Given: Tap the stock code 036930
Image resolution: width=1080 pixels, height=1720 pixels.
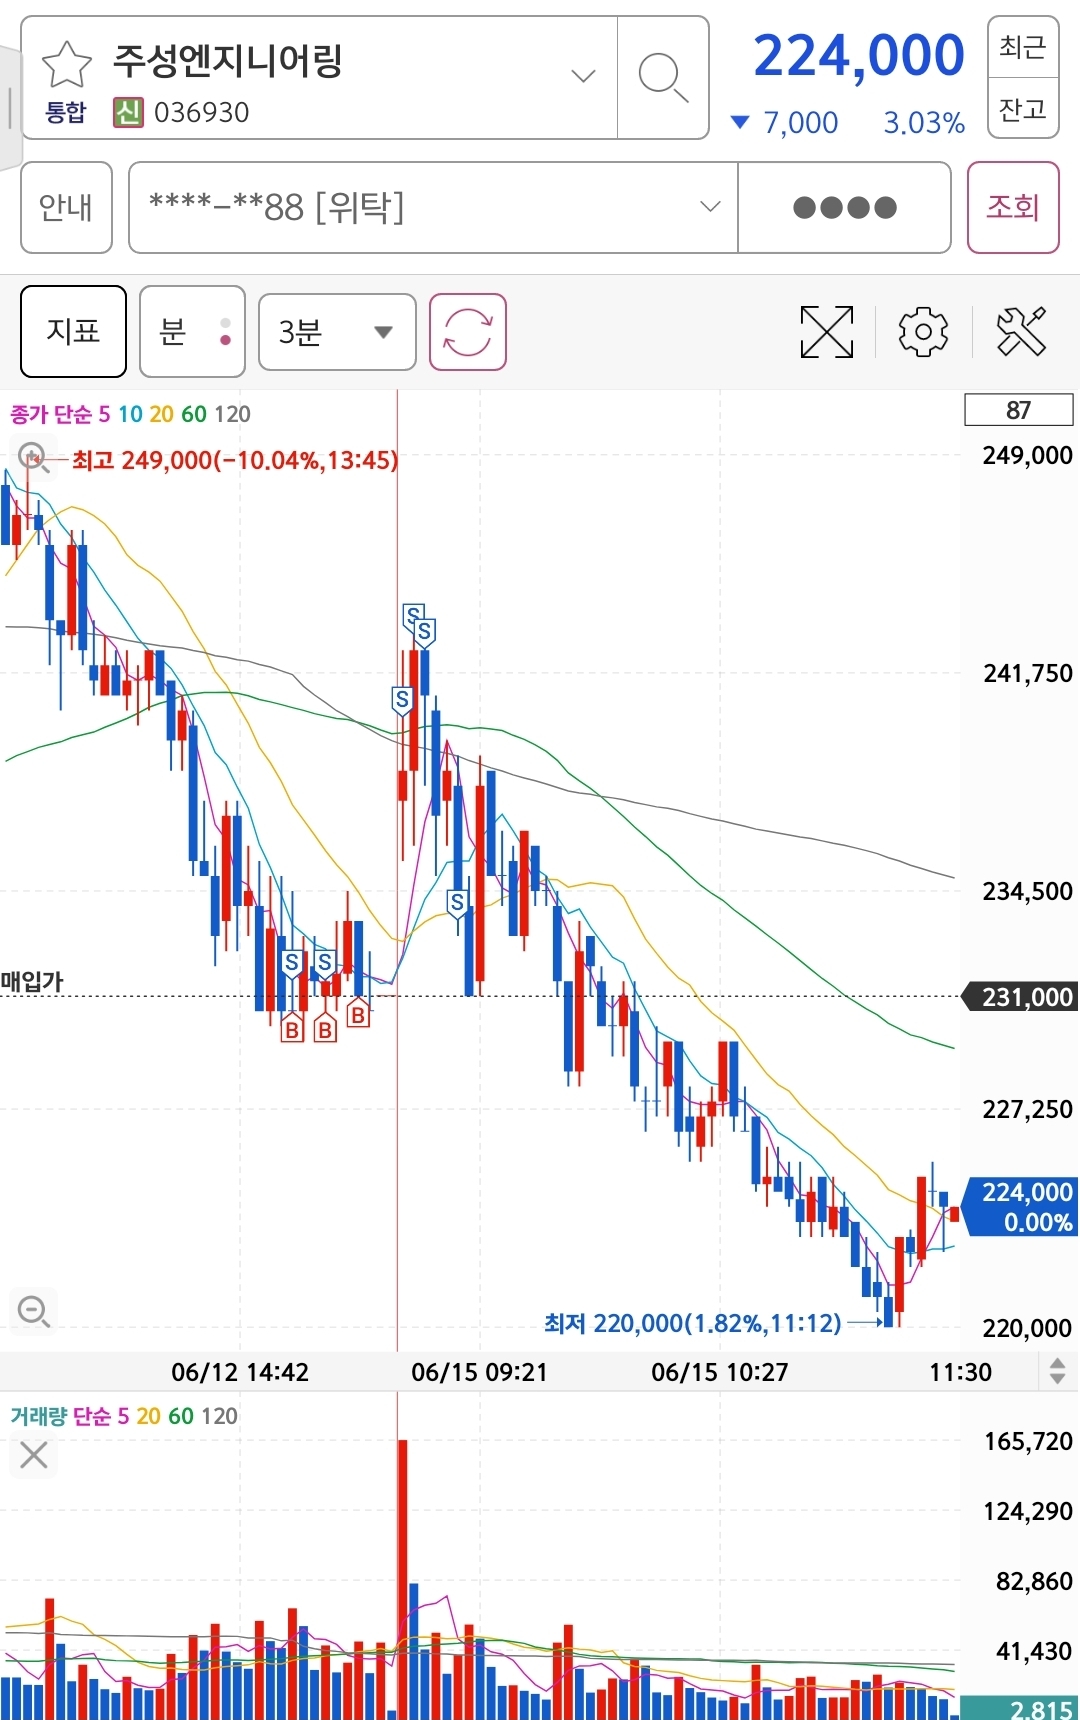Looking at the screenshot, I should tap(201, 112).
